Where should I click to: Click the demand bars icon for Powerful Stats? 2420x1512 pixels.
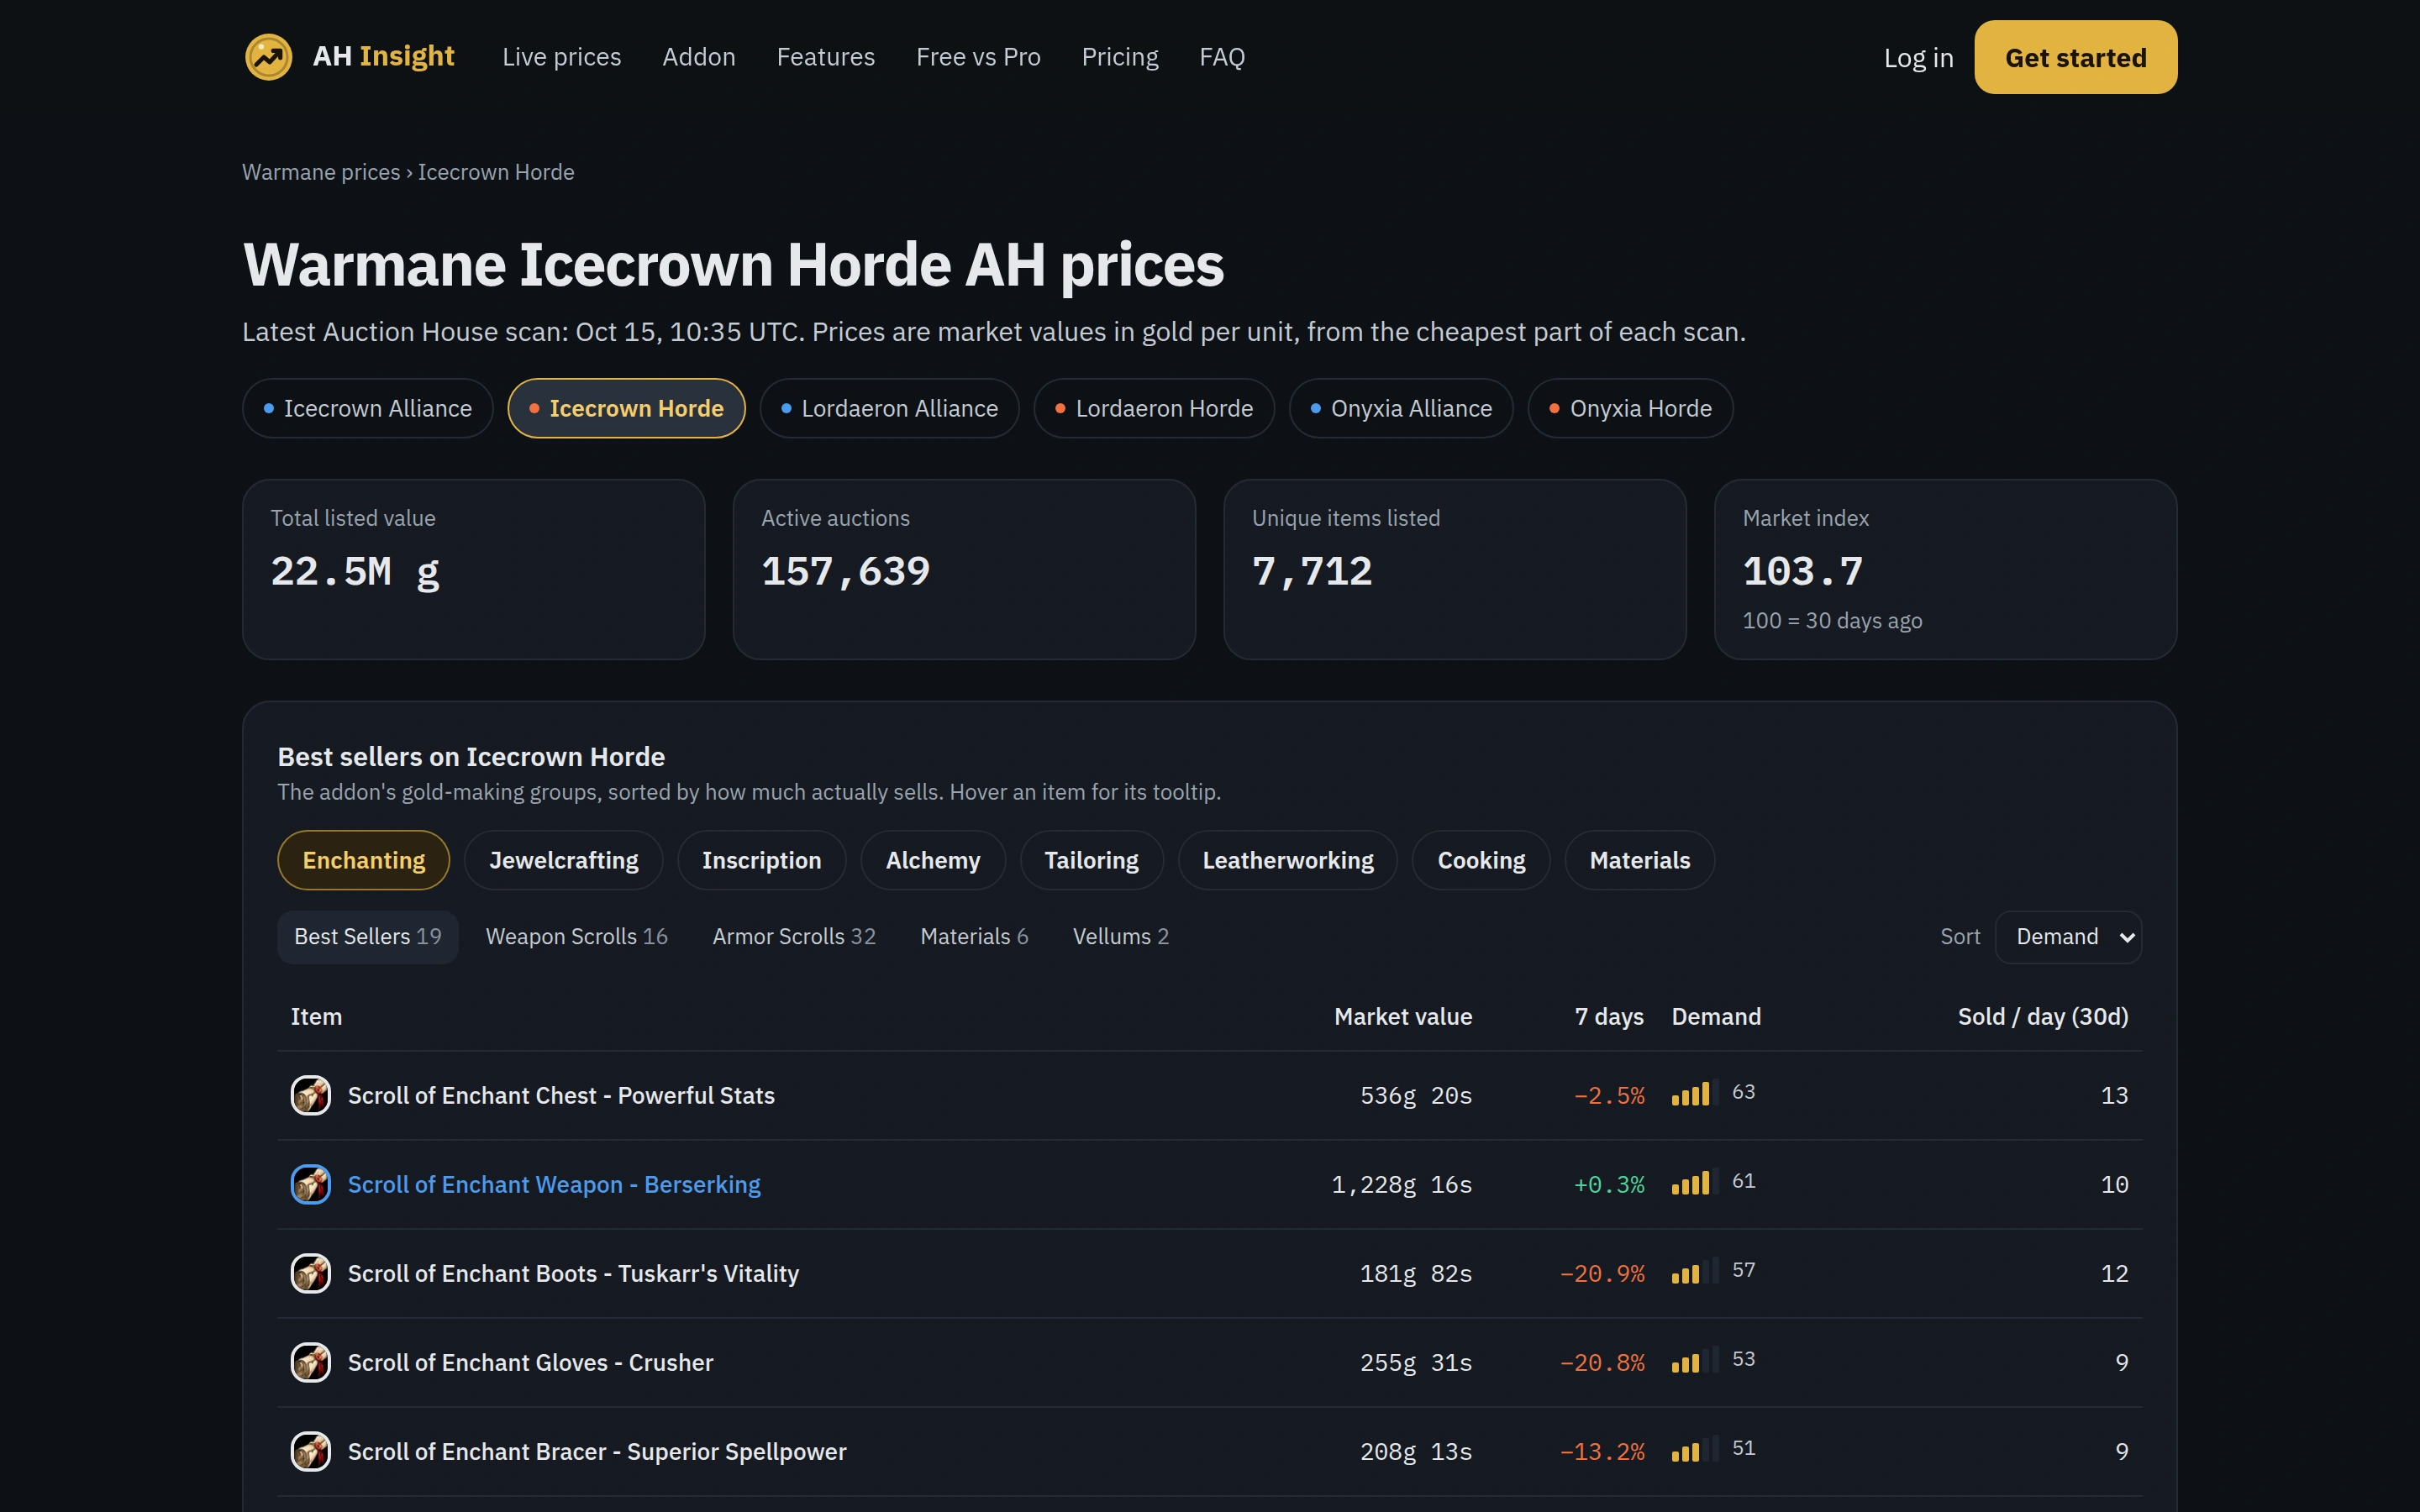(1695, 1093)
